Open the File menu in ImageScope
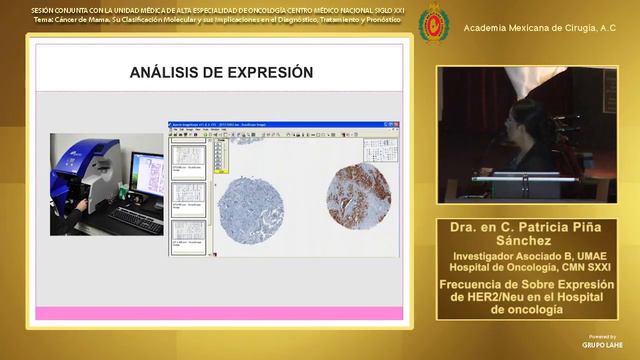The image size is (640, 360). click(x=175, y=129)
